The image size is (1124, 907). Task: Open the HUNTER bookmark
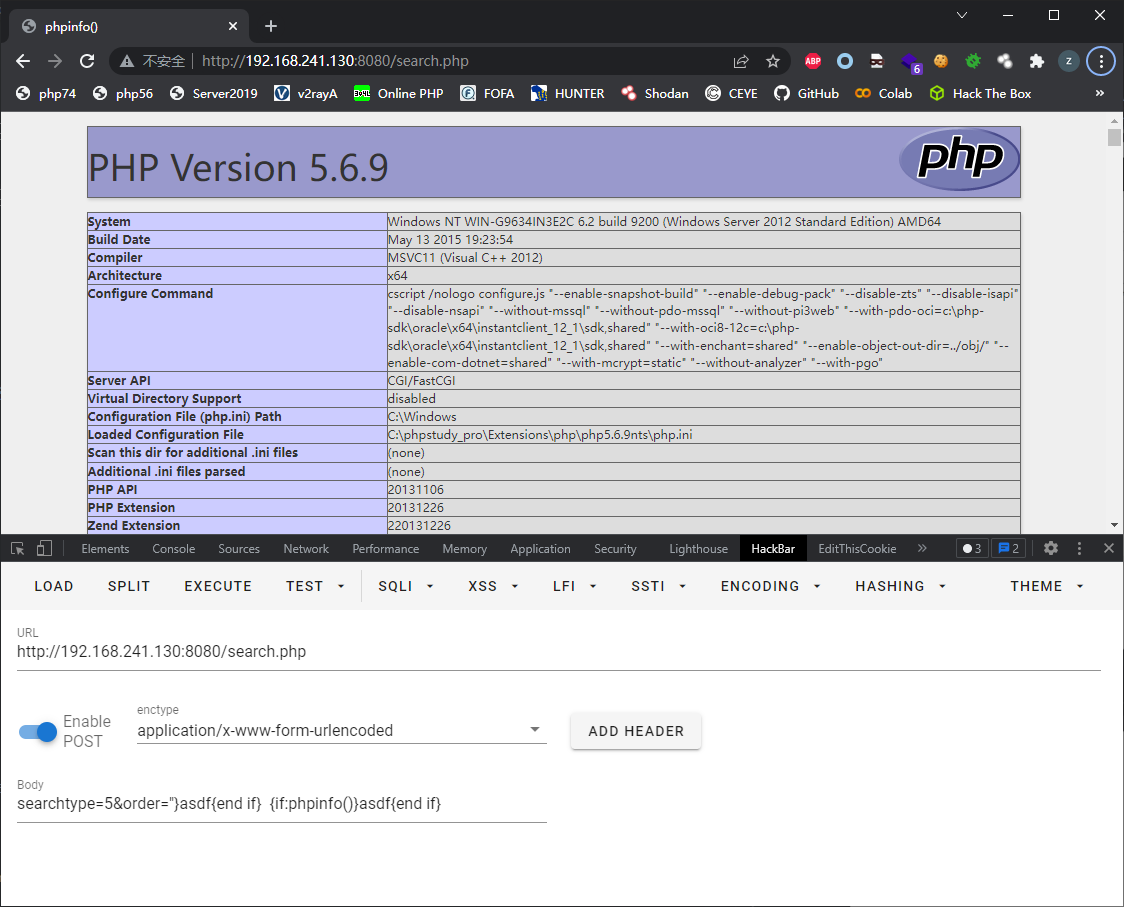tap(568, 93)
